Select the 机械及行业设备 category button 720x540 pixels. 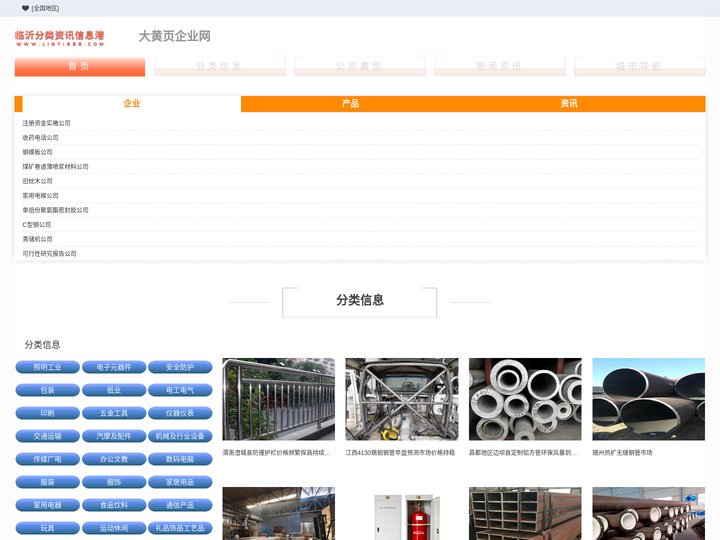pos(180,436)
